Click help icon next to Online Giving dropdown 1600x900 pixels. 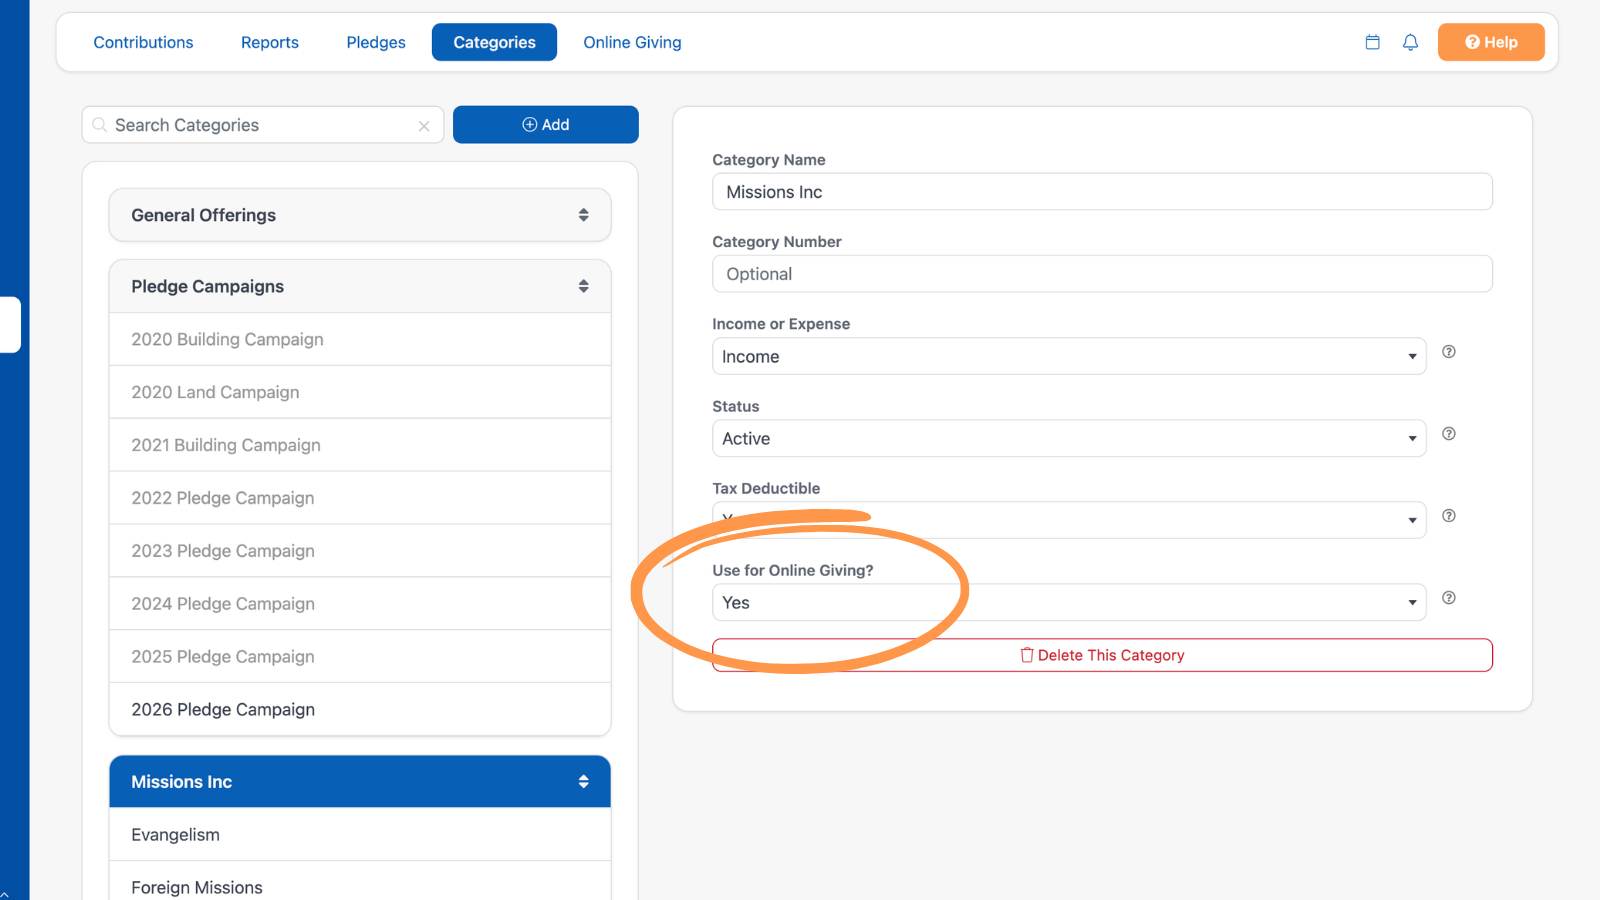coord(1448,598)
